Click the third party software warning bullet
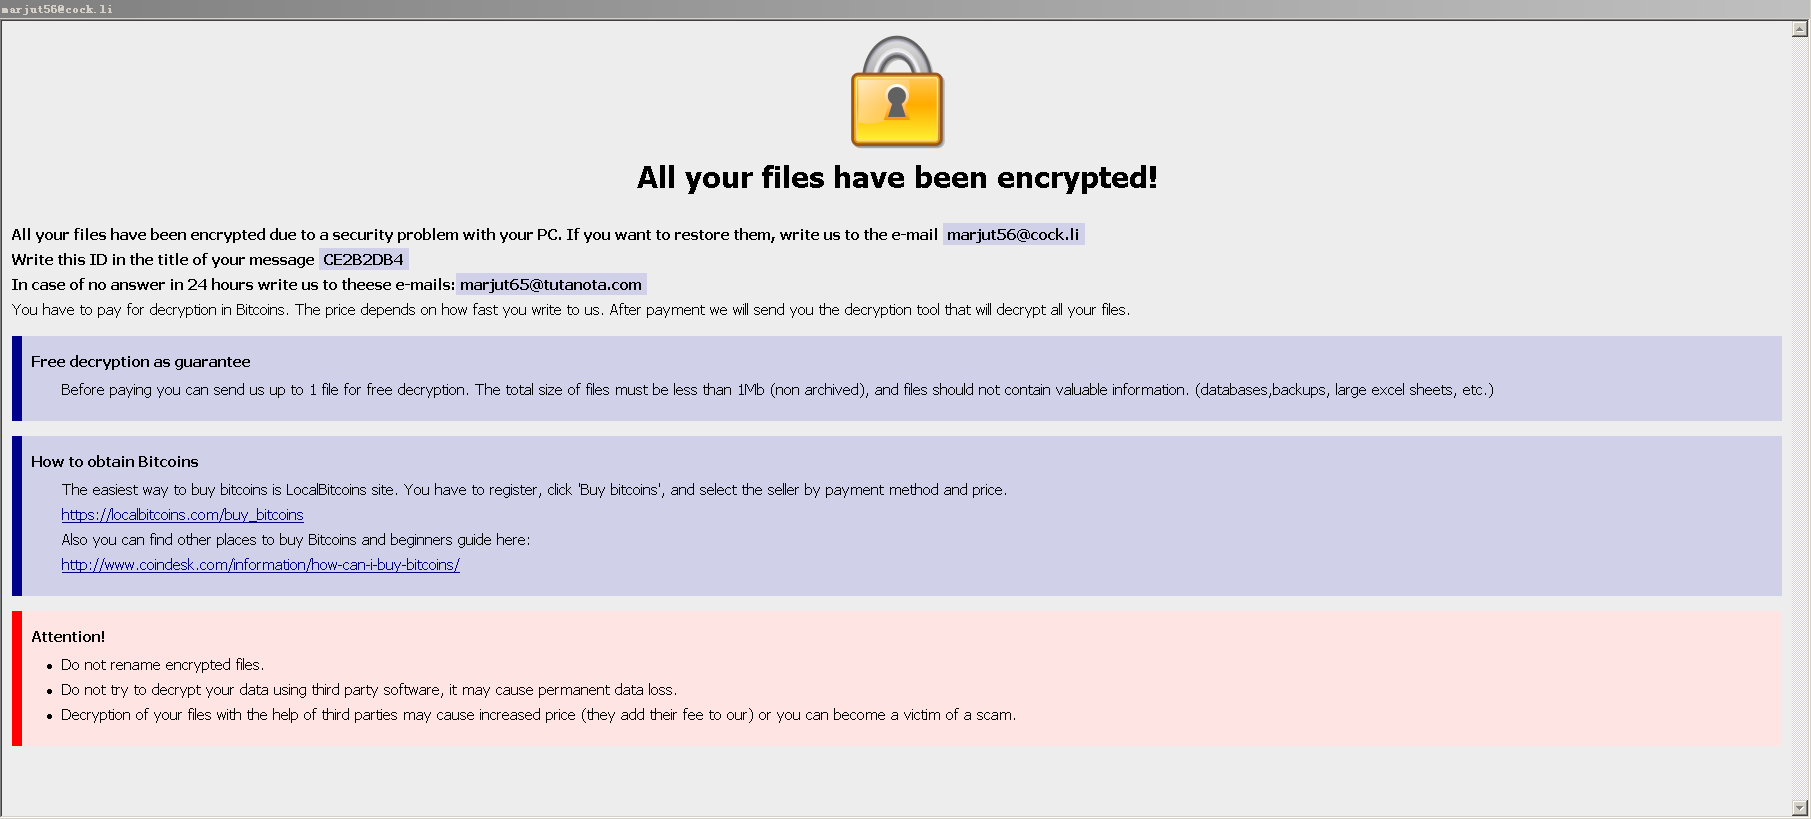This screenshot has height=819, width=1811. (x=368, y=690)
